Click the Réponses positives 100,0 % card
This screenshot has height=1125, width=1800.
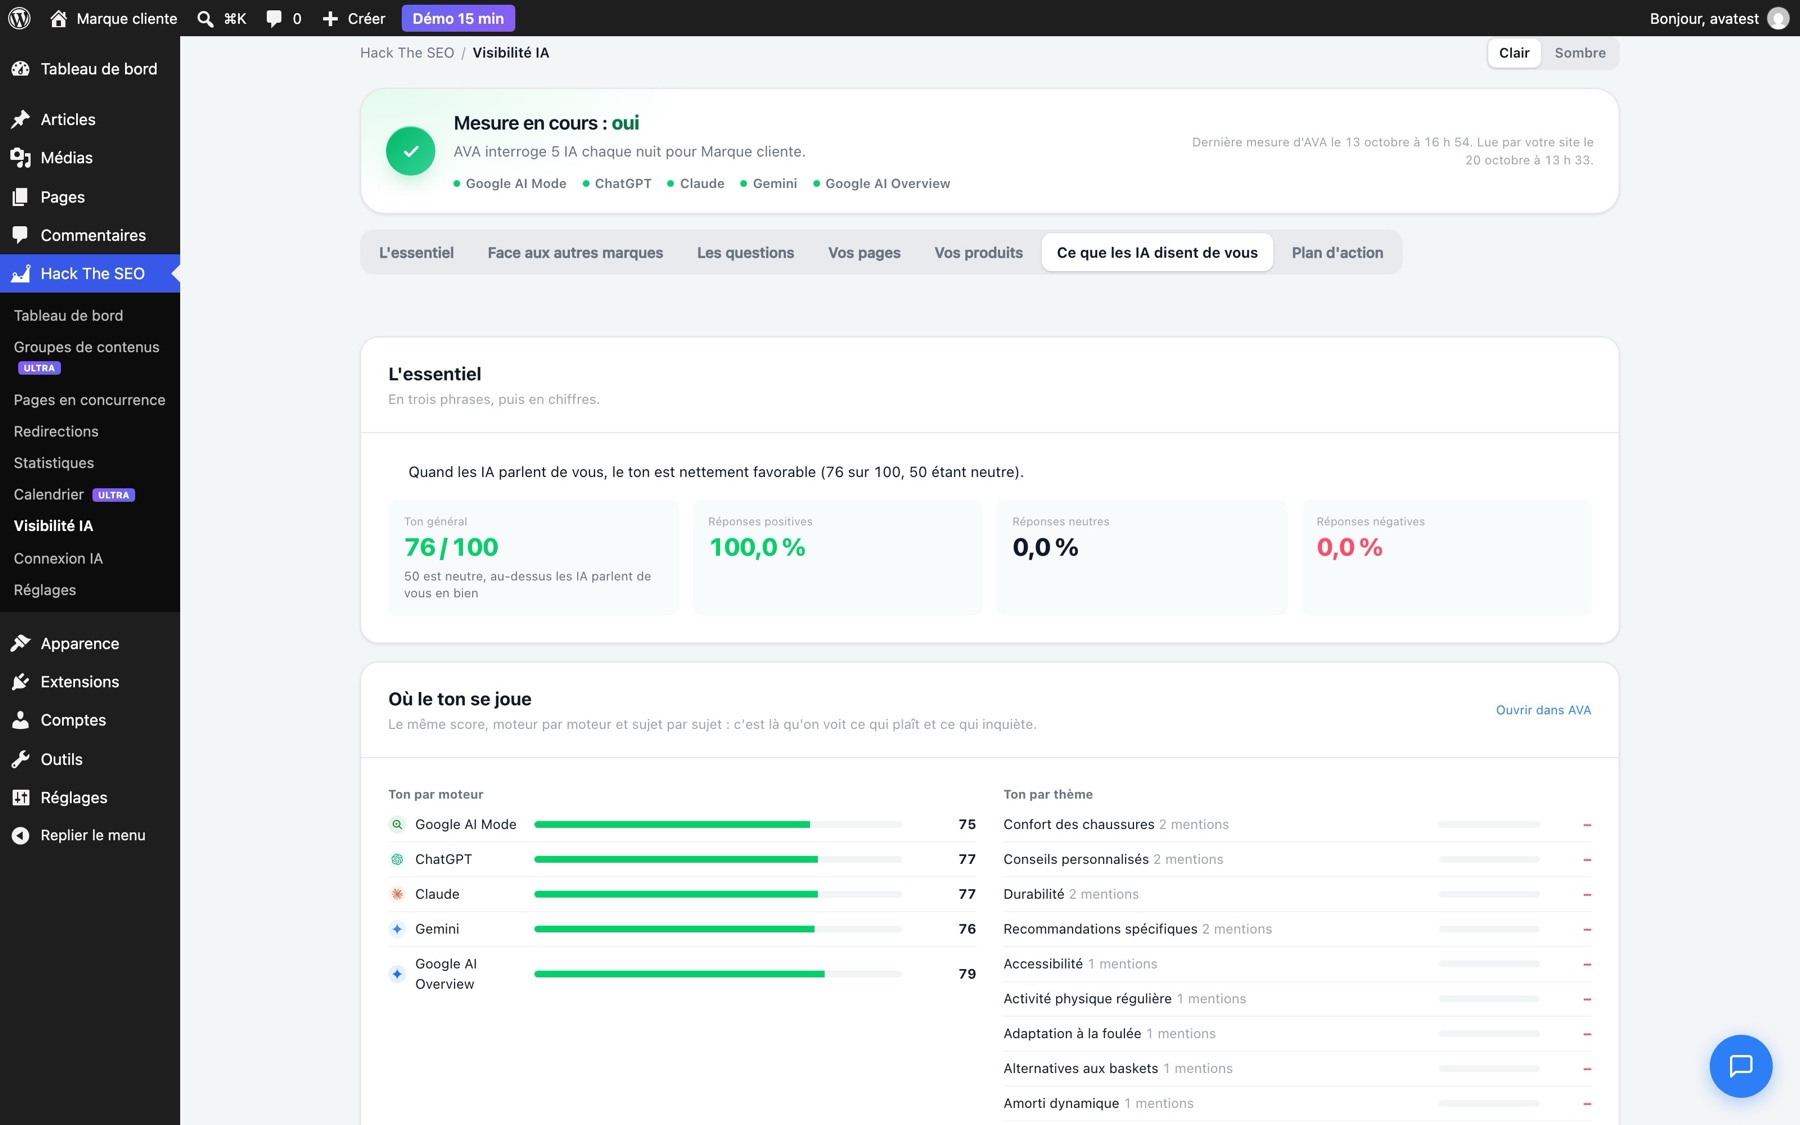tap(837, 557)
